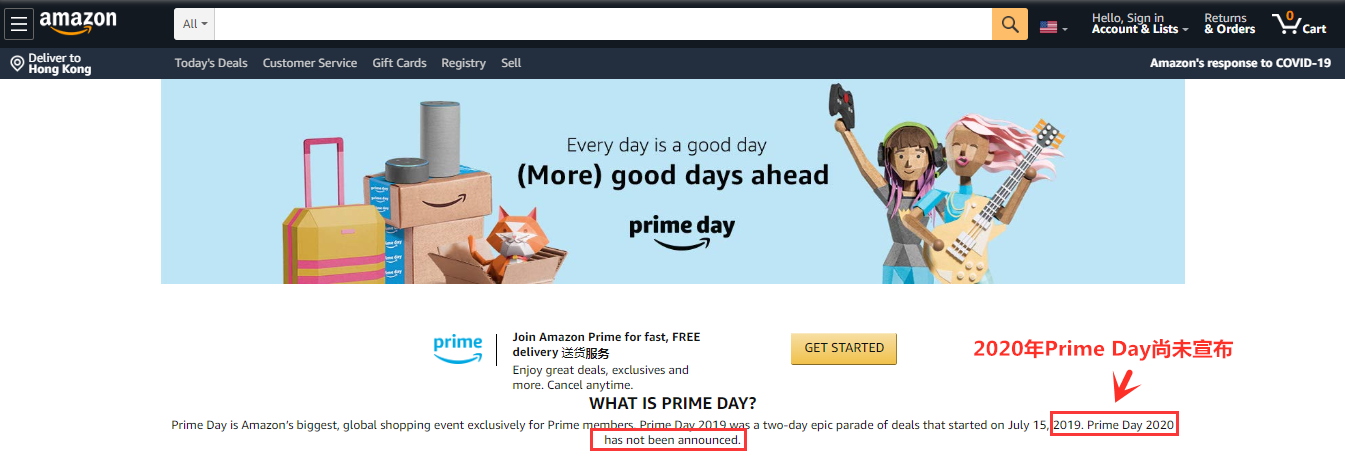Click the GET STARTED button
The height and width of the screenshot is (469, 1345).
844,348
